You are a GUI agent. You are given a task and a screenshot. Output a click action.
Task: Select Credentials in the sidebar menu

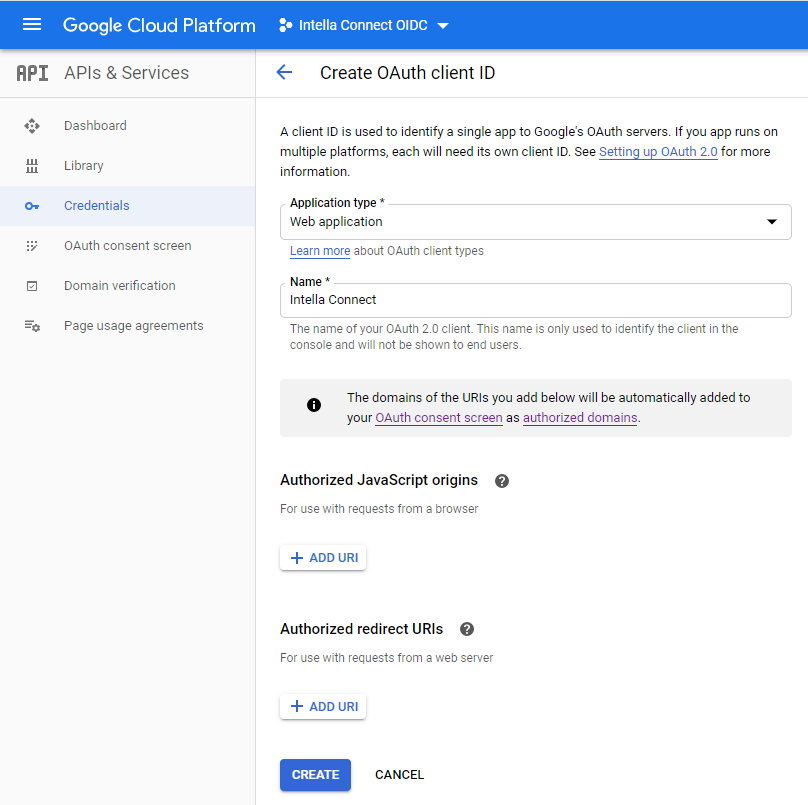[96, 205]
